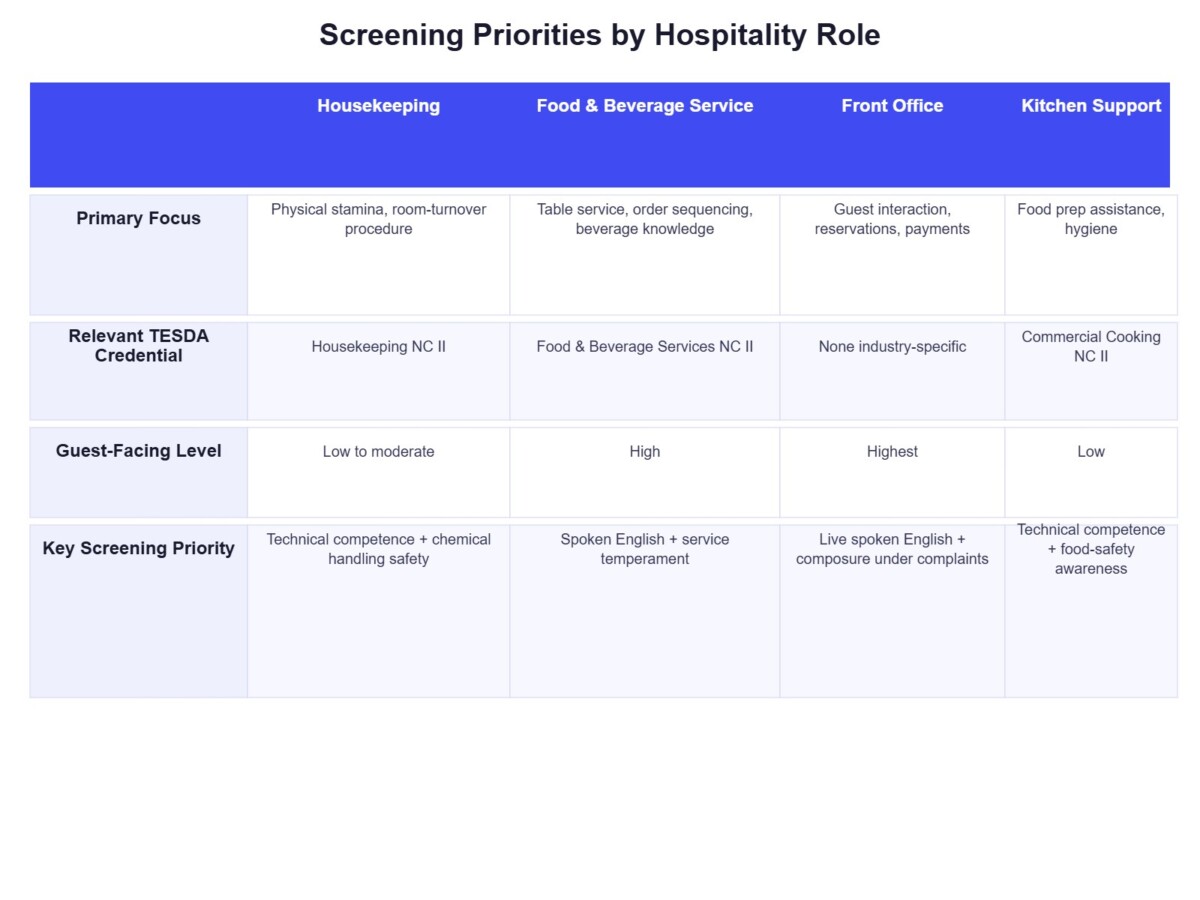
Task: Select the Front Office column header
Action: pos(892,135)
